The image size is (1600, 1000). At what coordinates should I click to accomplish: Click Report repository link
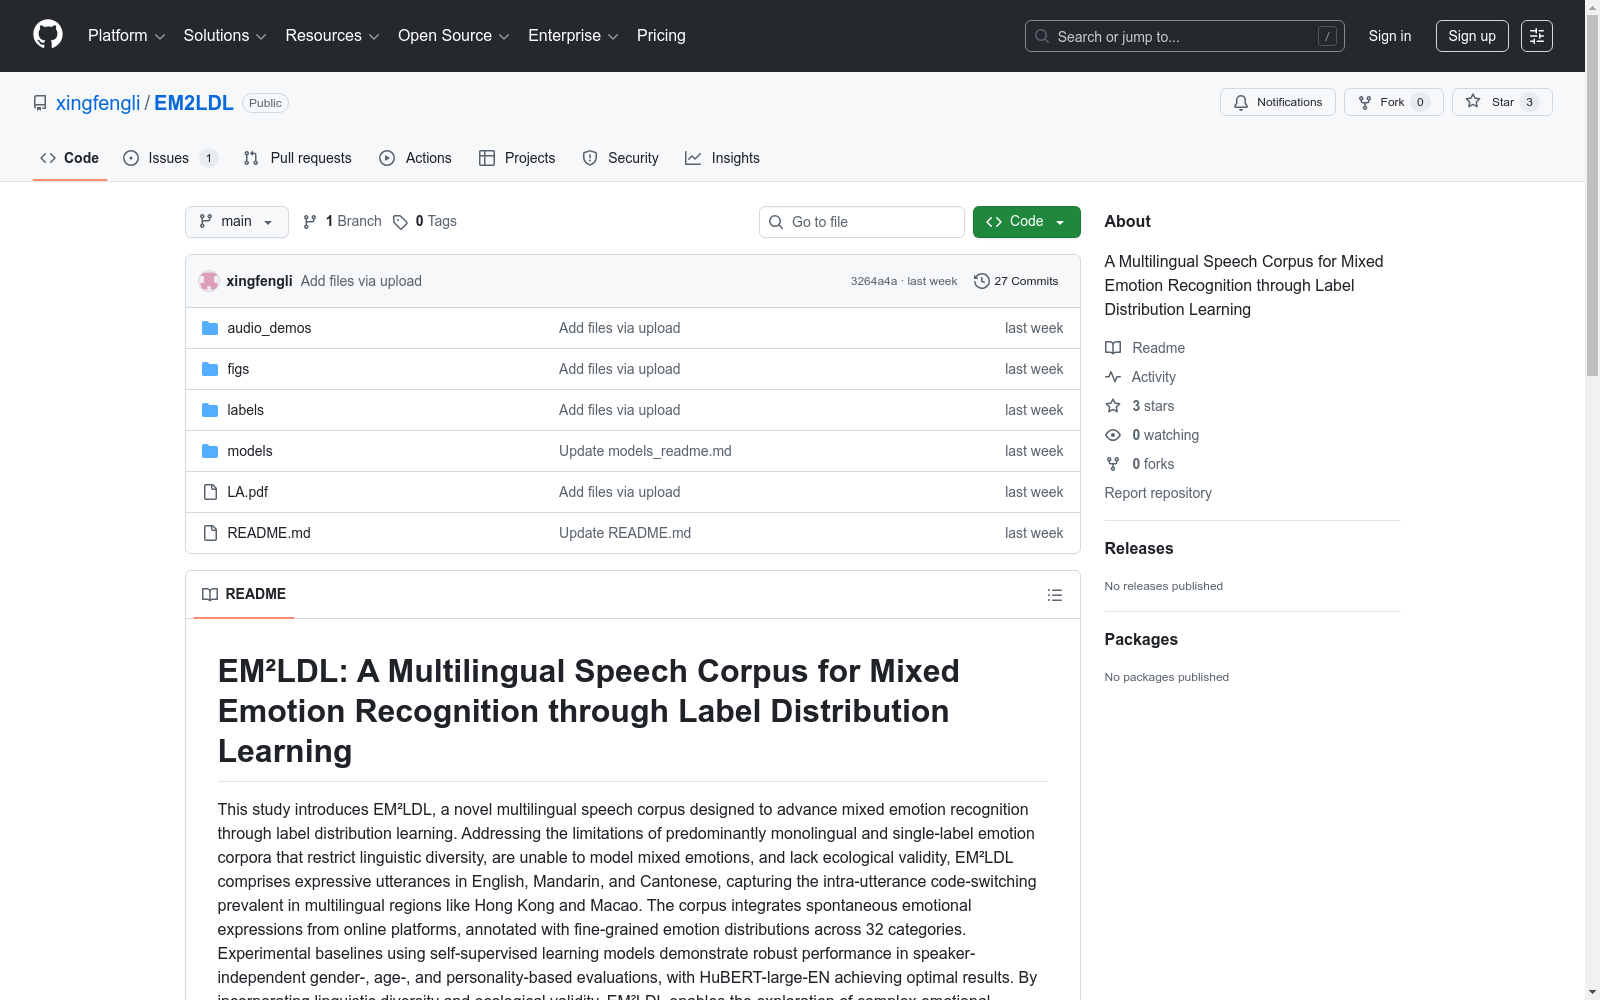tap(1158, 493)
